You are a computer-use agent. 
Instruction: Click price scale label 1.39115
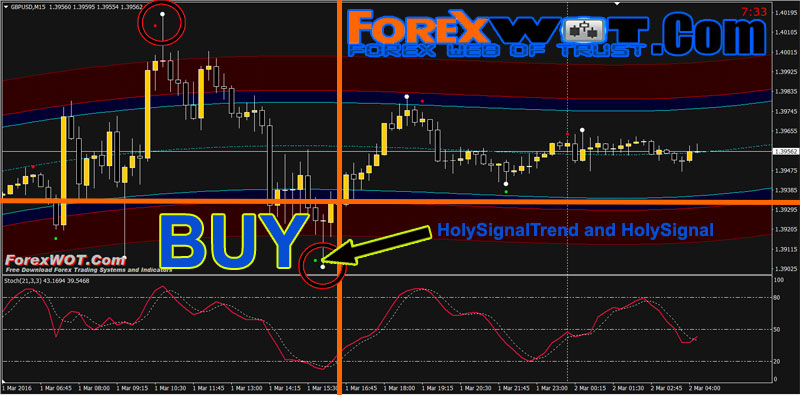[x=786, y=250]
